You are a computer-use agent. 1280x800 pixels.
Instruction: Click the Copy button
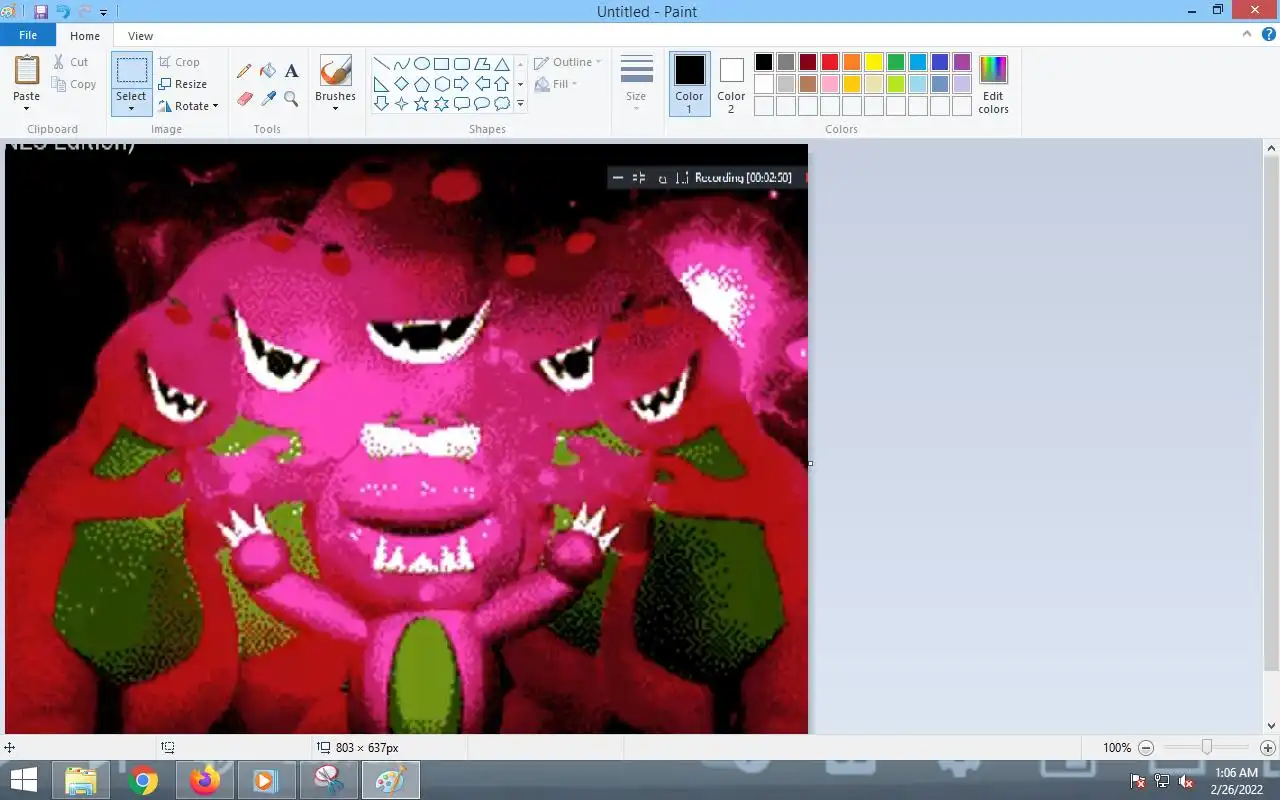coord(74,84)
